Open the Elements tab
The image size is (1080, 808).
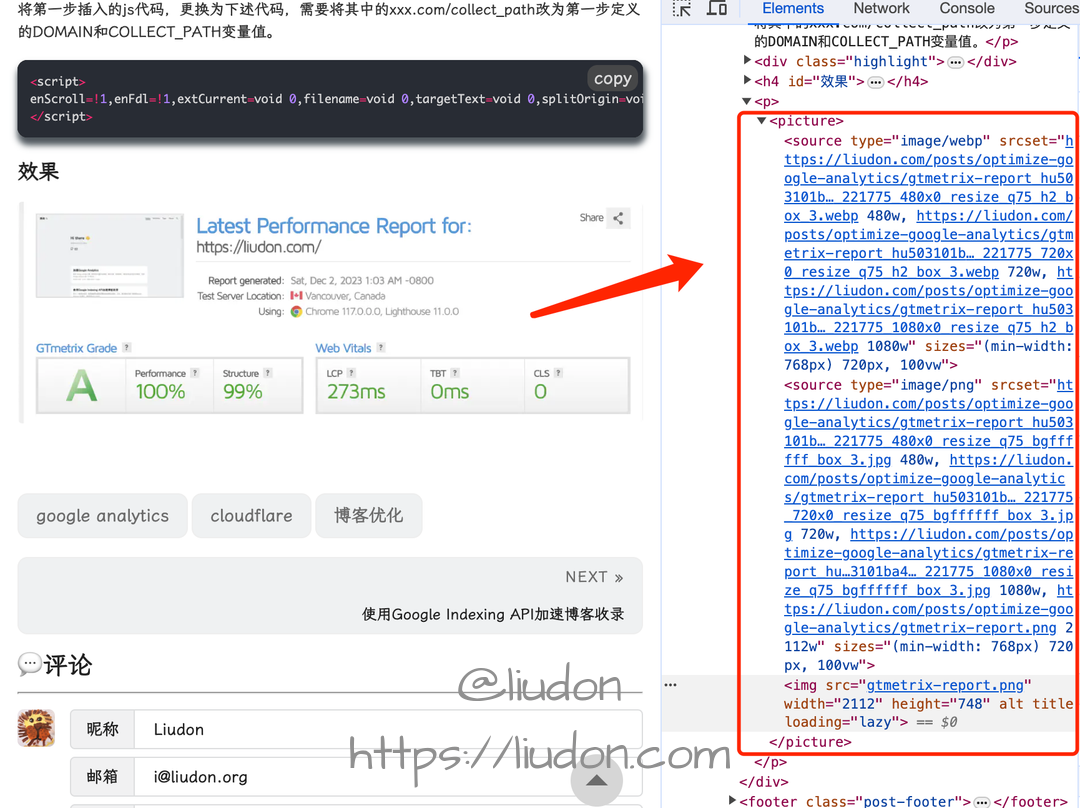793,8
